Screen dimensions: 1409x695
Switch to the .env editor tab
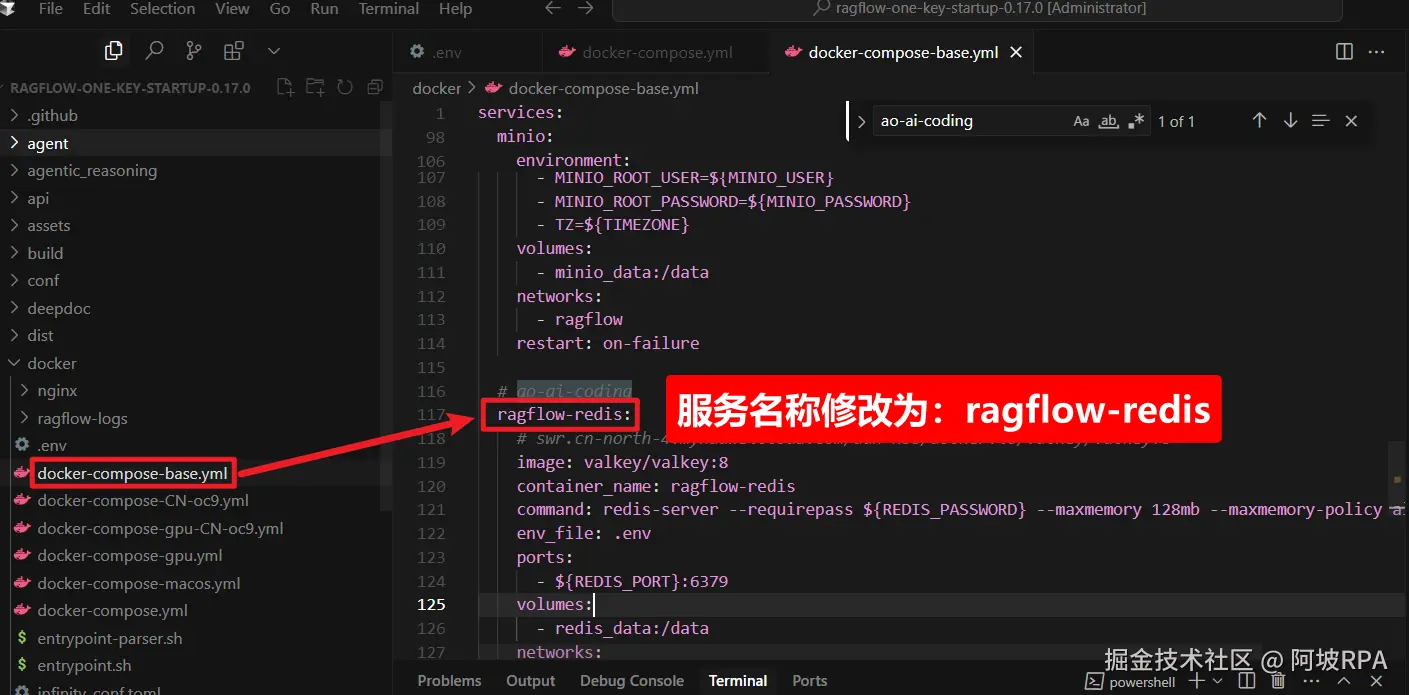point(467,52)
